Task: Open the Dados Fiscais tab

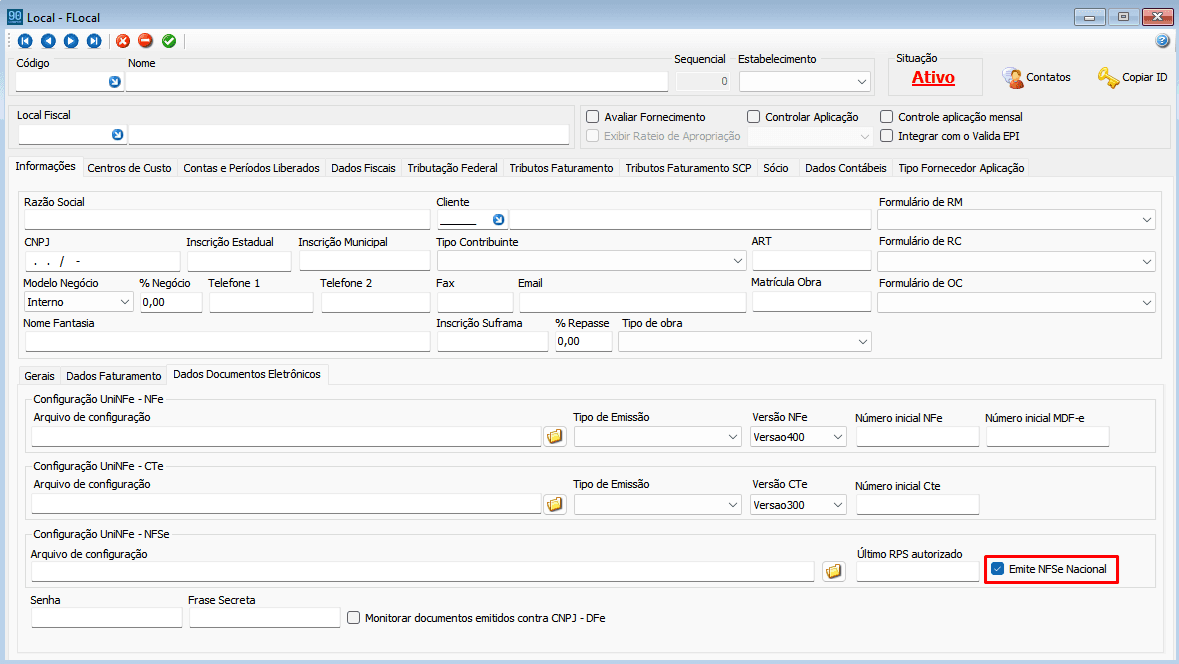Action: (x=363, y=168)
